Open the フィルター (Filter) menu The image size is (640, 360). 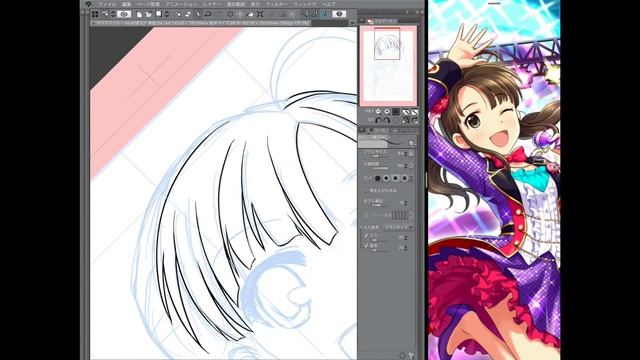[x=277, y=4]
